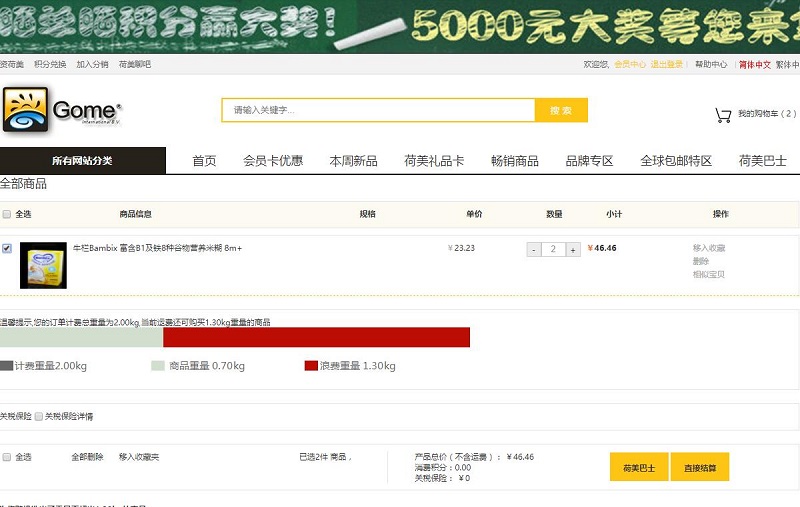
Task: Click the 搜索 search button
Action: tap(561, 110)
